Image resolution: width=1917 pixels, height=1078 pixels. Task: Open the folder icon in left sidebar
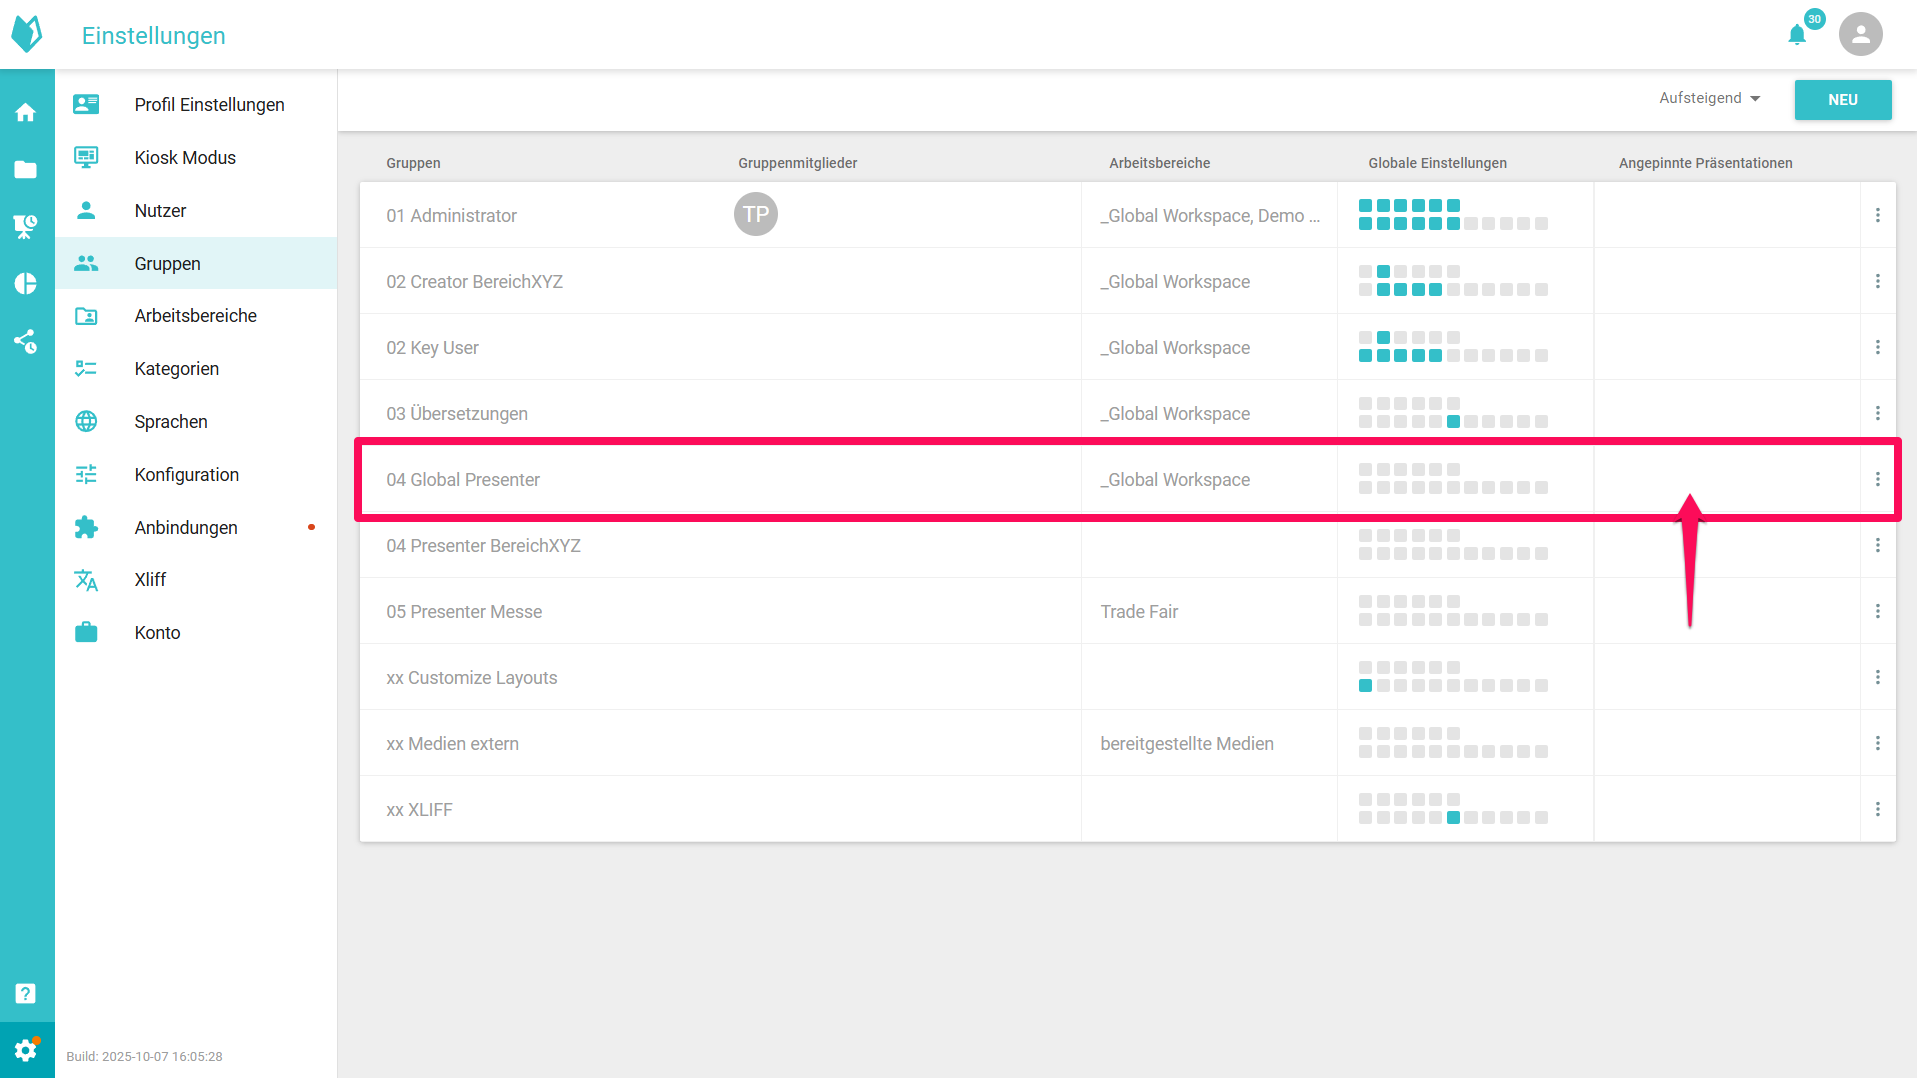[26, 170]
